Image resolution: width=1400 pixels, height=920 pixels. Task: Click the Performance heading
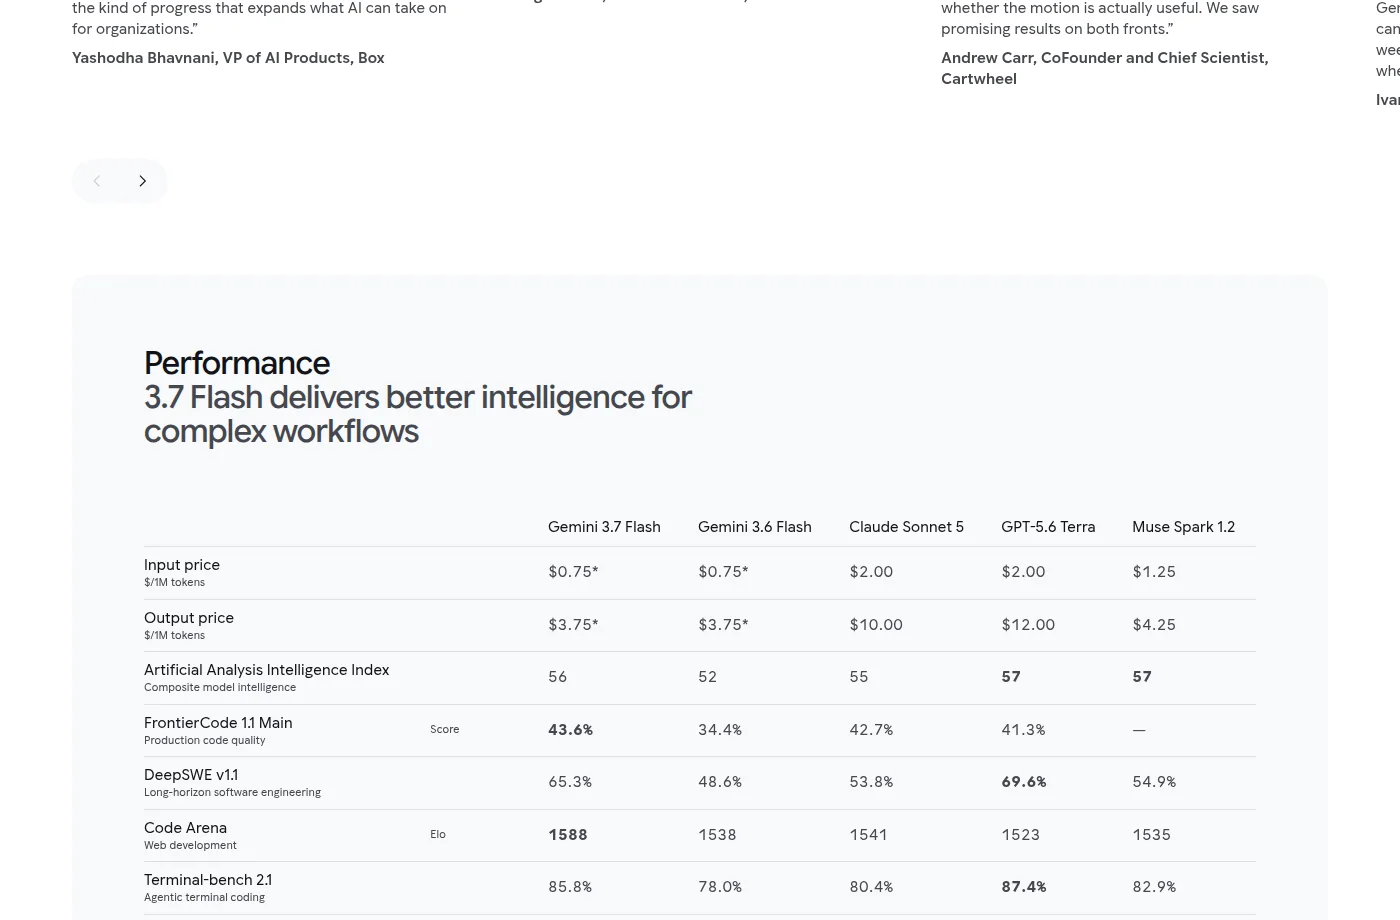237,363
